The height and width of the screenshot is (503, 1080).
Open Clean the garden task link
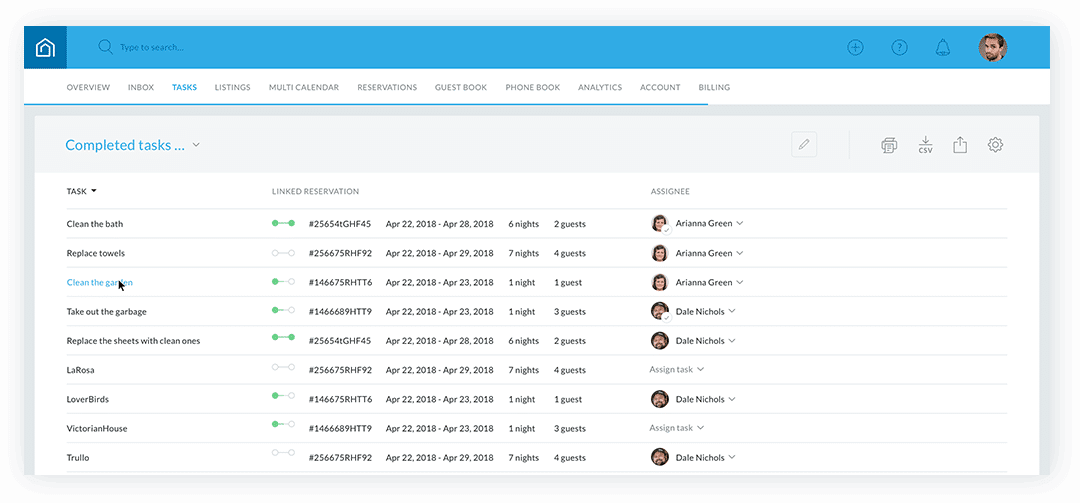(x=99, y=283)
